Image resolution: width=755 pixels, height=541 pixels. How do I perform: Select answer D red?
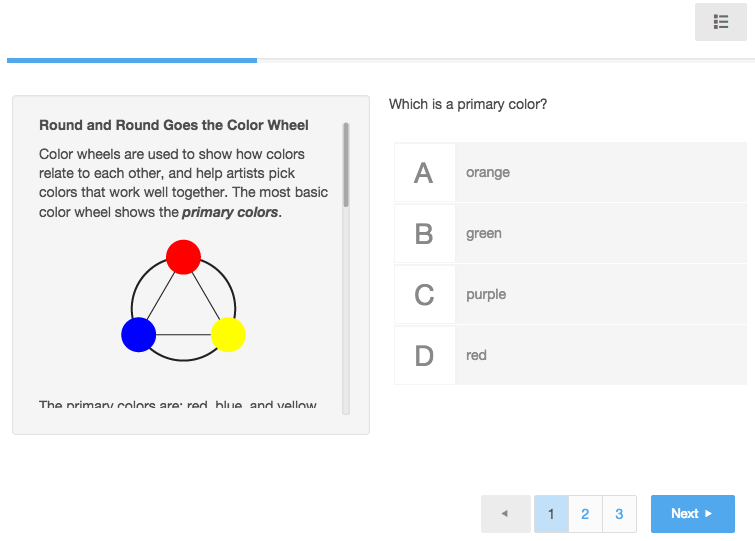571,356
